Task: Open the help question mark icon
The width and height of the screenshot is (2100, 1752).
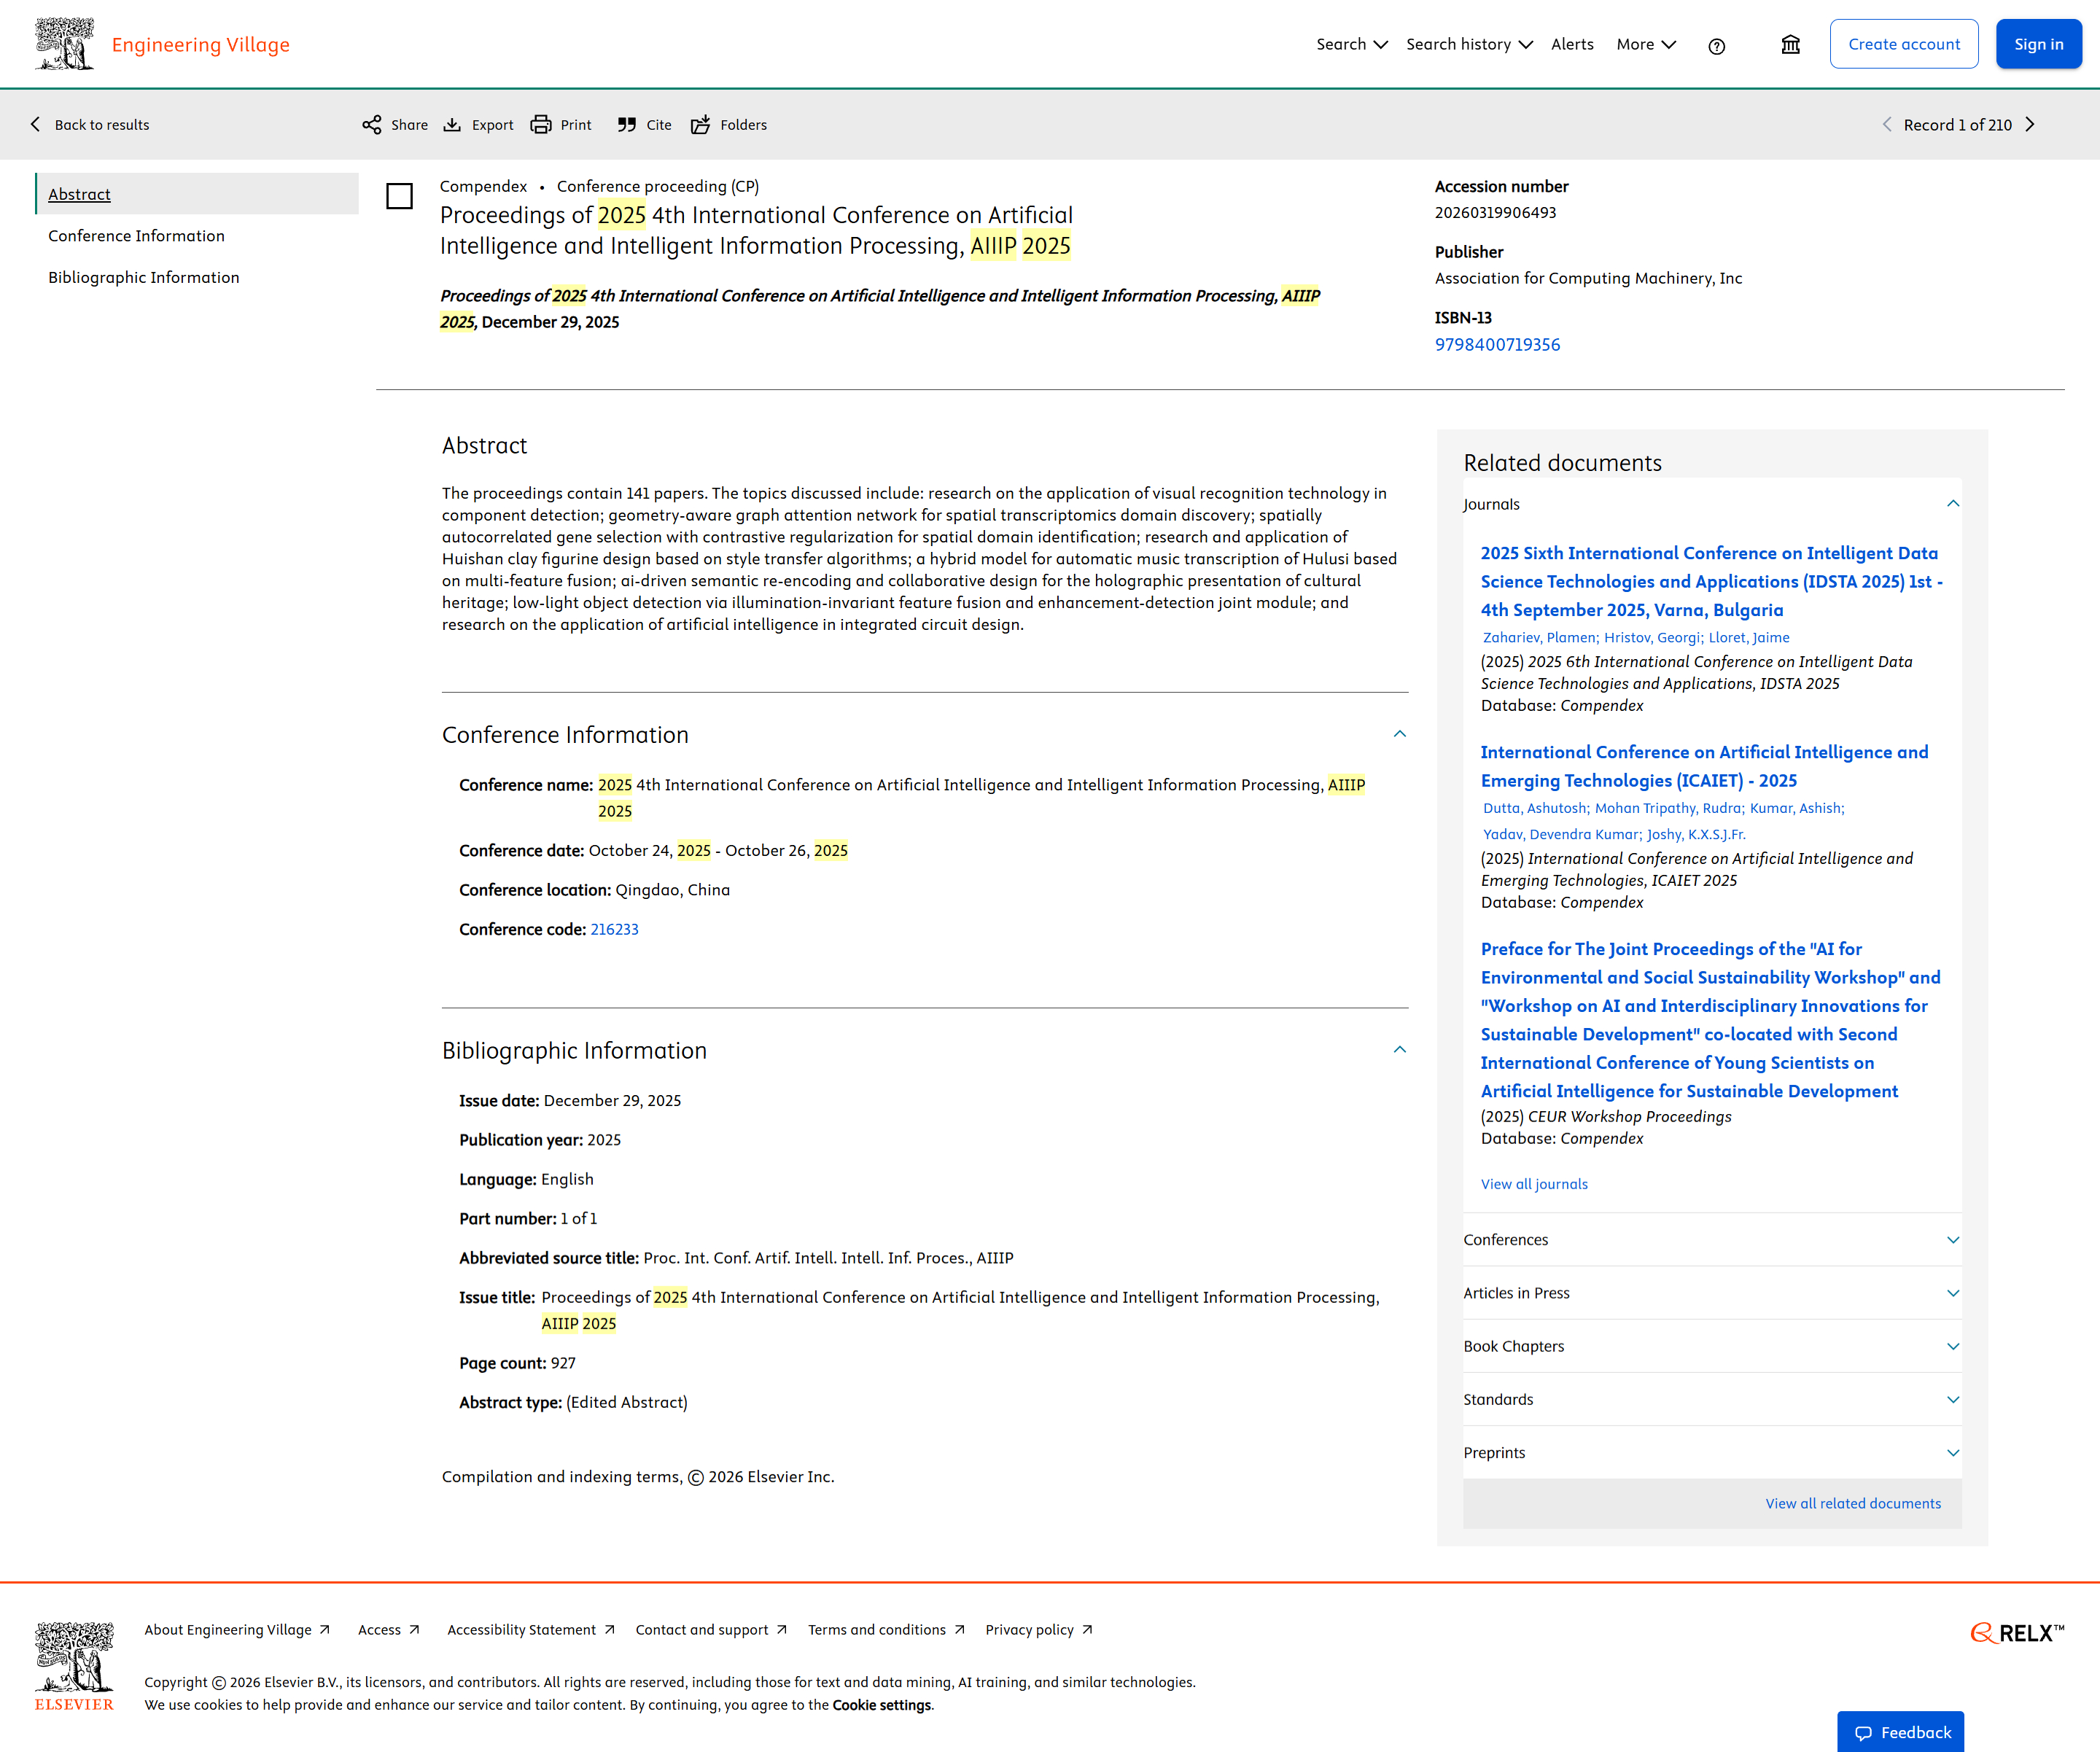Action: 1716,46
